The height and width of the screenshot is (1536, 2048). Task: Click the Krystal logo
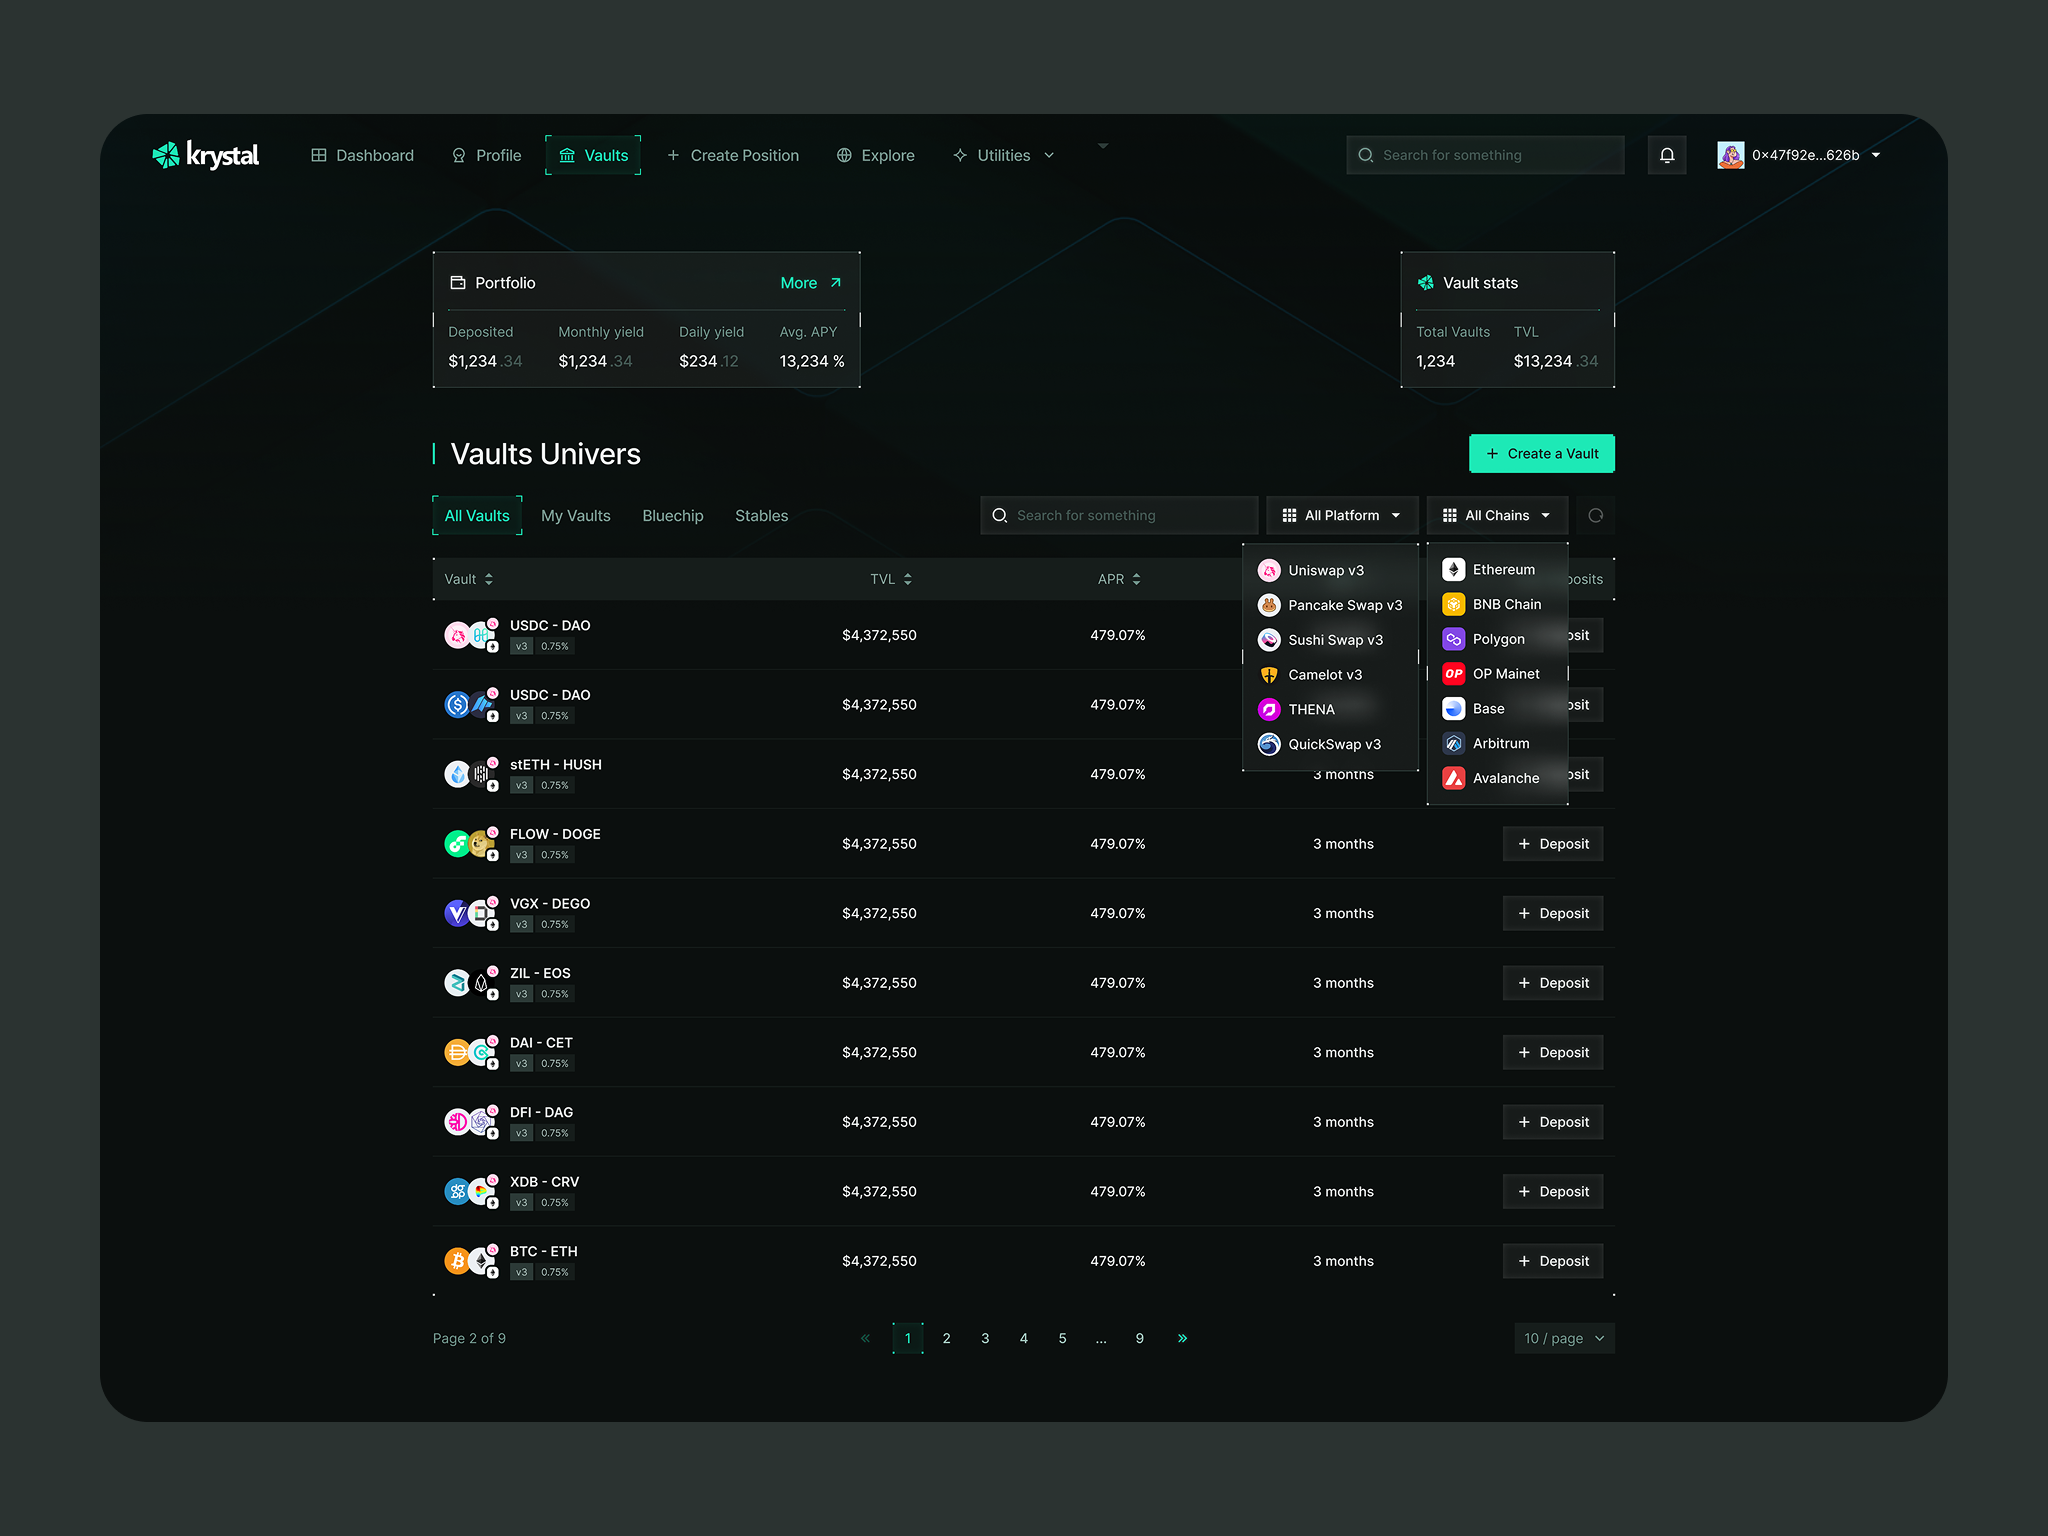coord(206,155)
